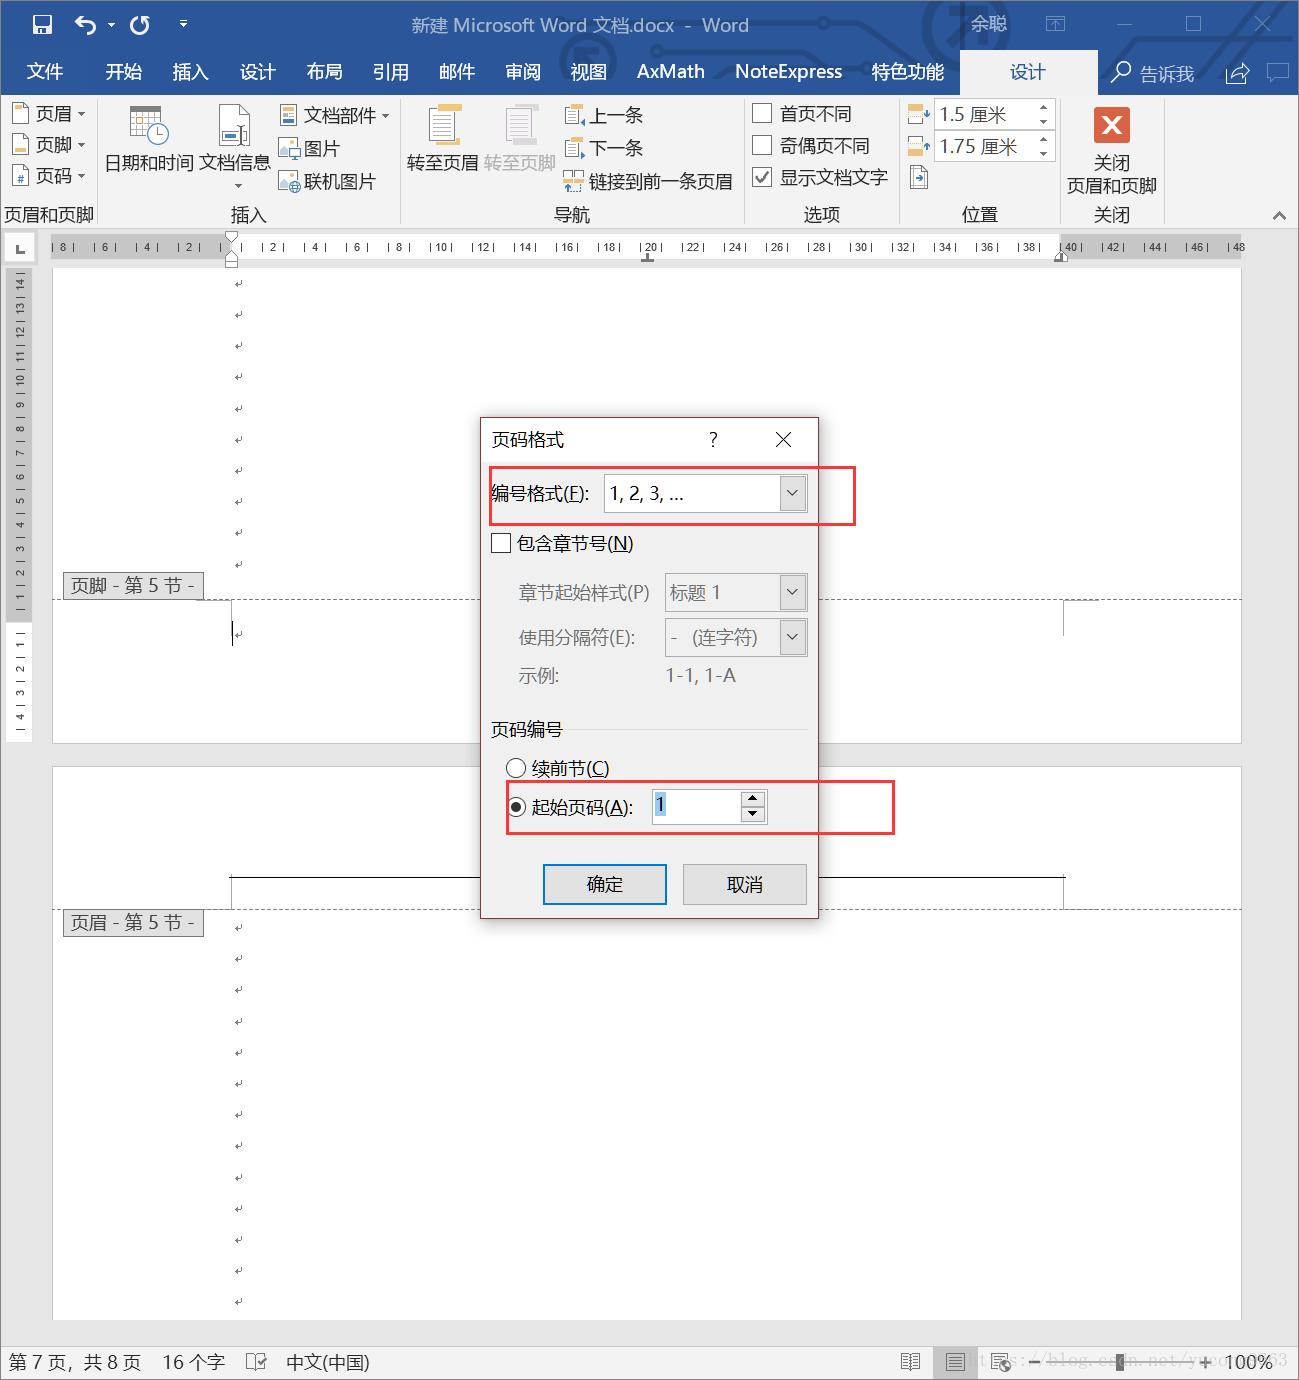Screen dimensions: 1299x1380
Task: Switch to Read Mode view icon
Action: point(910,1362)
